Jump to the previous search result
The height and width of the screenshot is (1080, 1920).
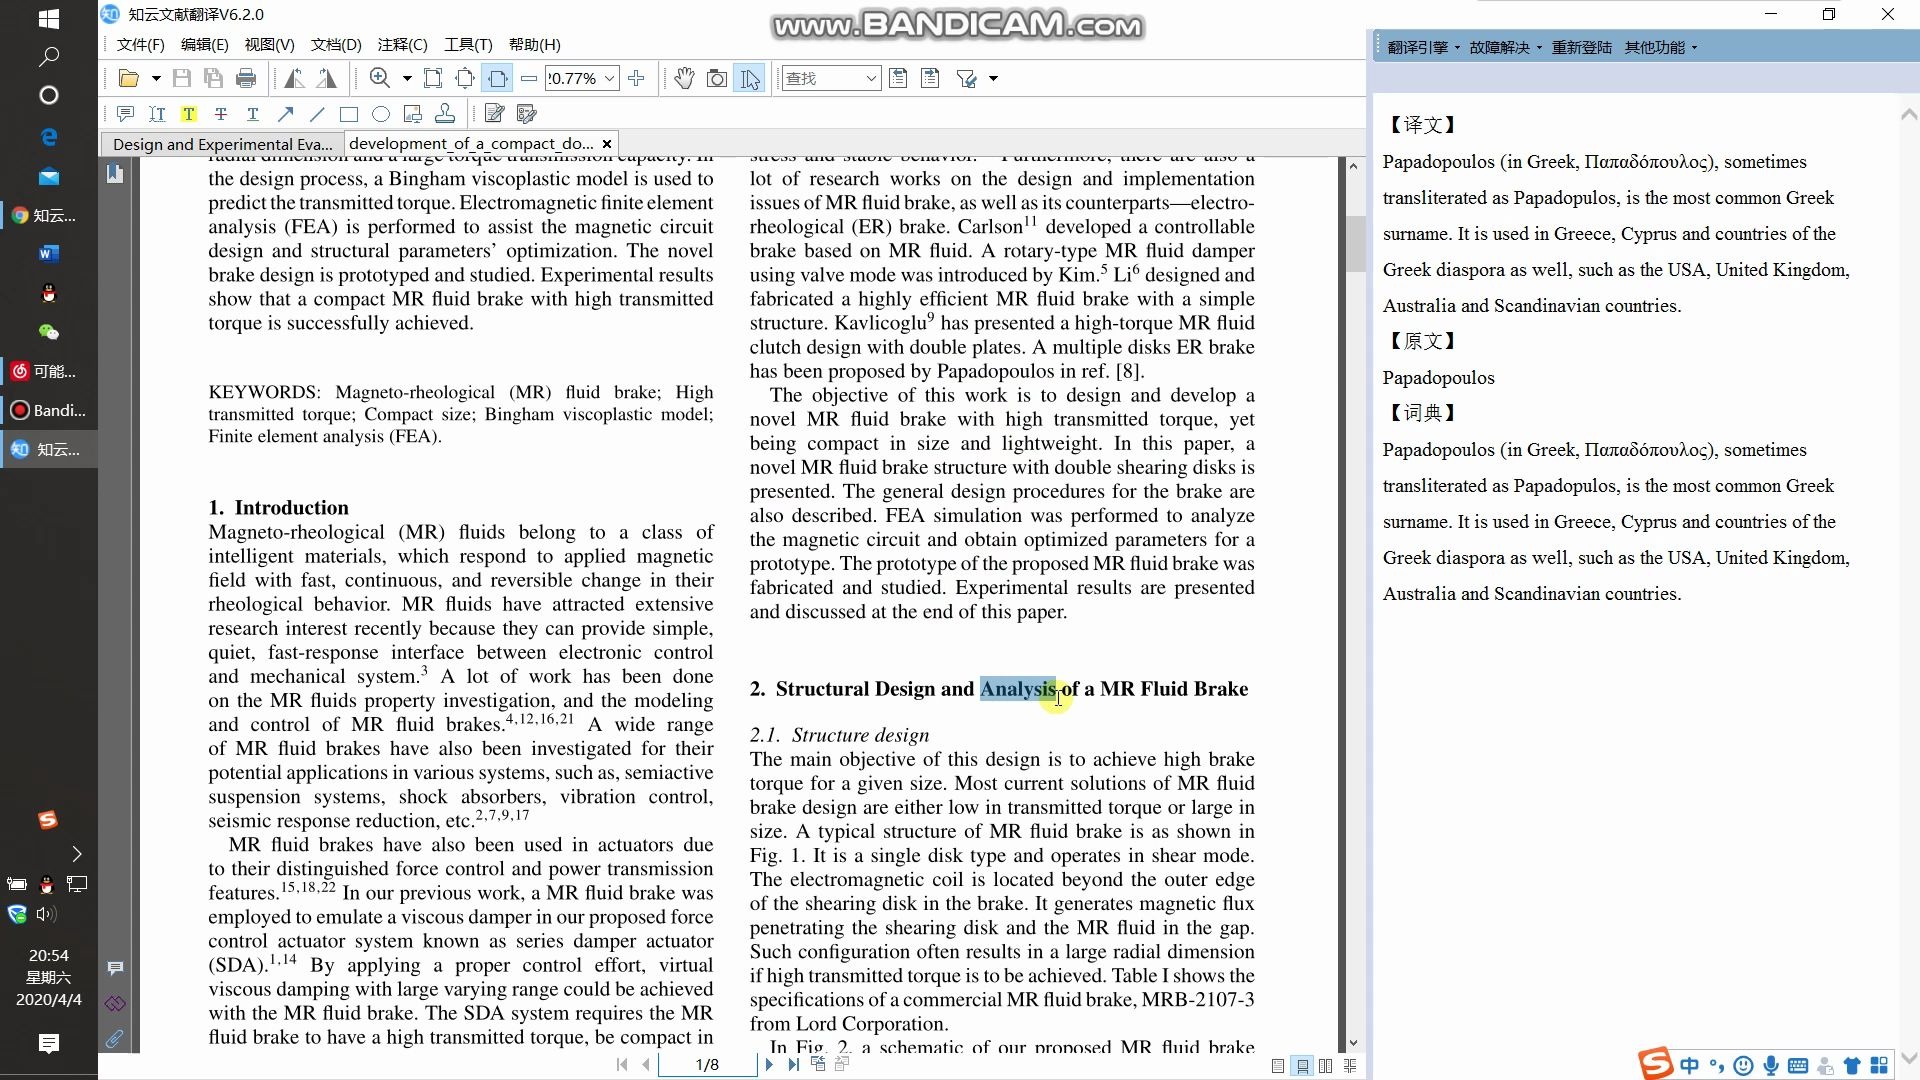click(898, 78)
